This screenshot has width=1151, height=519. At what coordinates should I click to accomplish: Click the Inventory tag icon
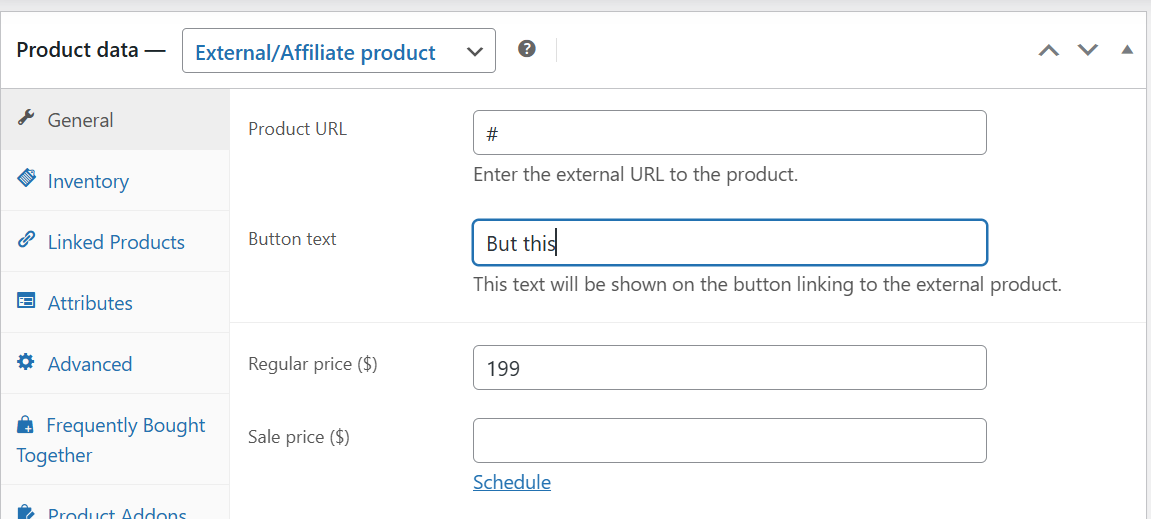click(x=26, y=179)
